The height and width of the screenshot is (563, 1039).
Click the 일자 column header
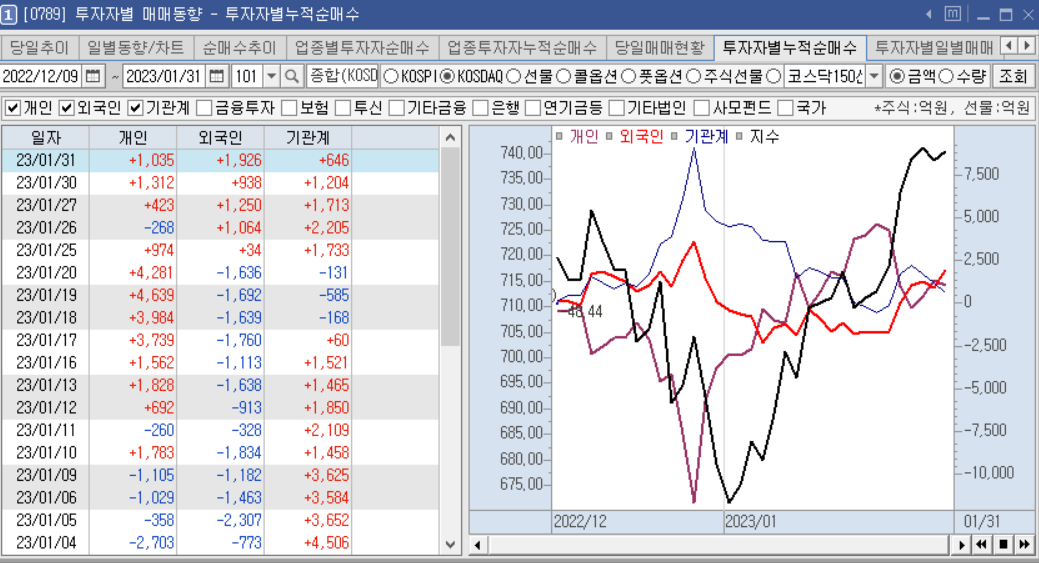(x=46, y=138)
